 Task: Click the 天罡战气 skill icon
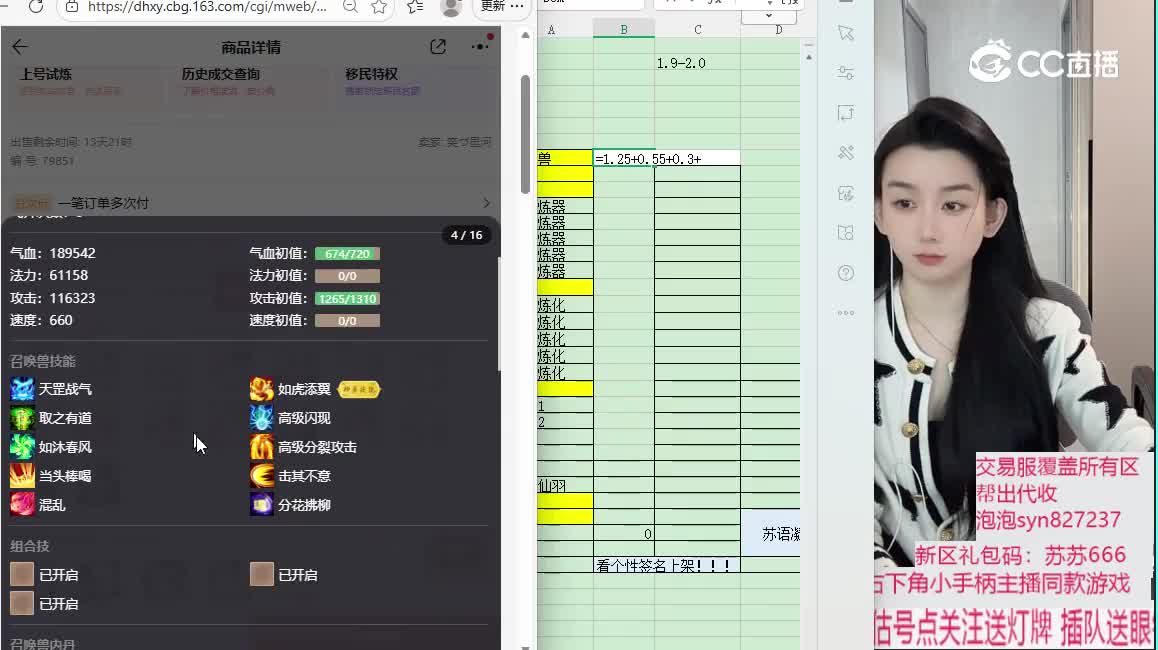click(x=22, y=389)
